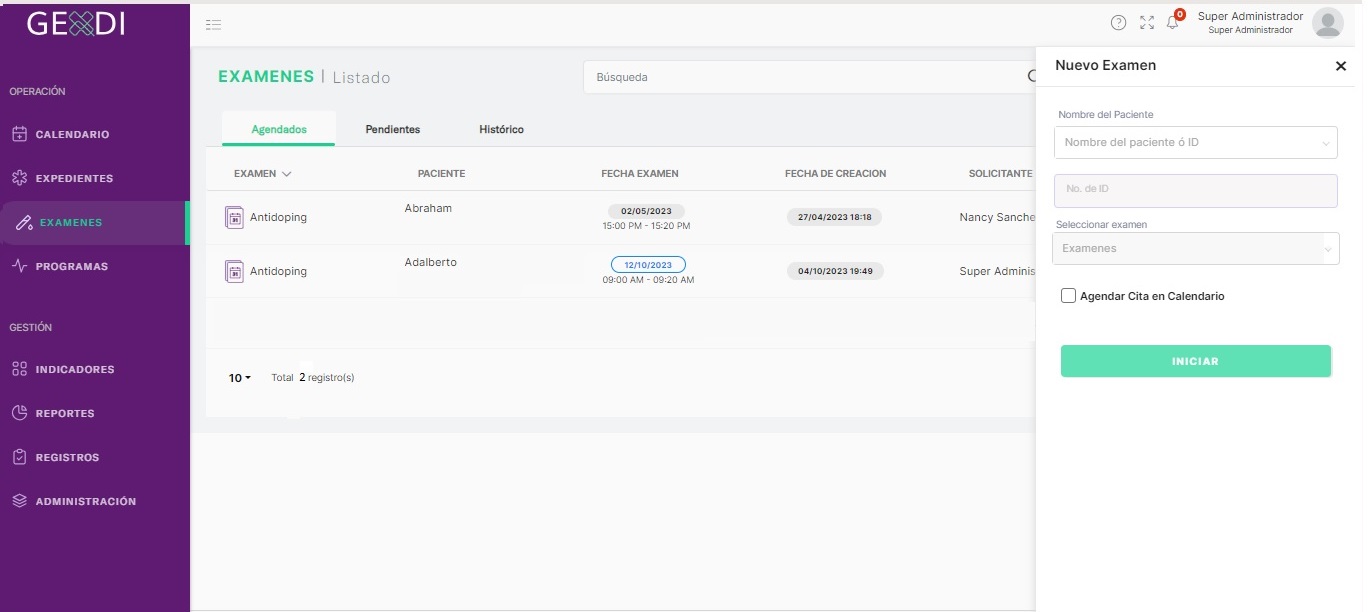
Task: Open the Calendario sidebar icon
Action: 19,134
